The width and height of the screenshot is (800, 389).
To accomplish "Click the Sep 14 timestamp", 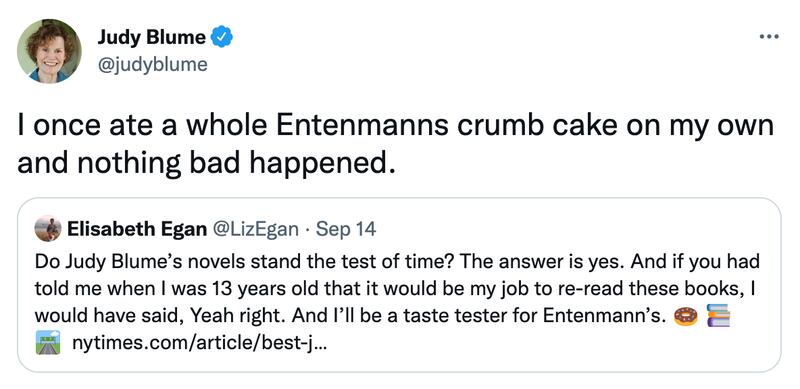I will pos(346,230).
